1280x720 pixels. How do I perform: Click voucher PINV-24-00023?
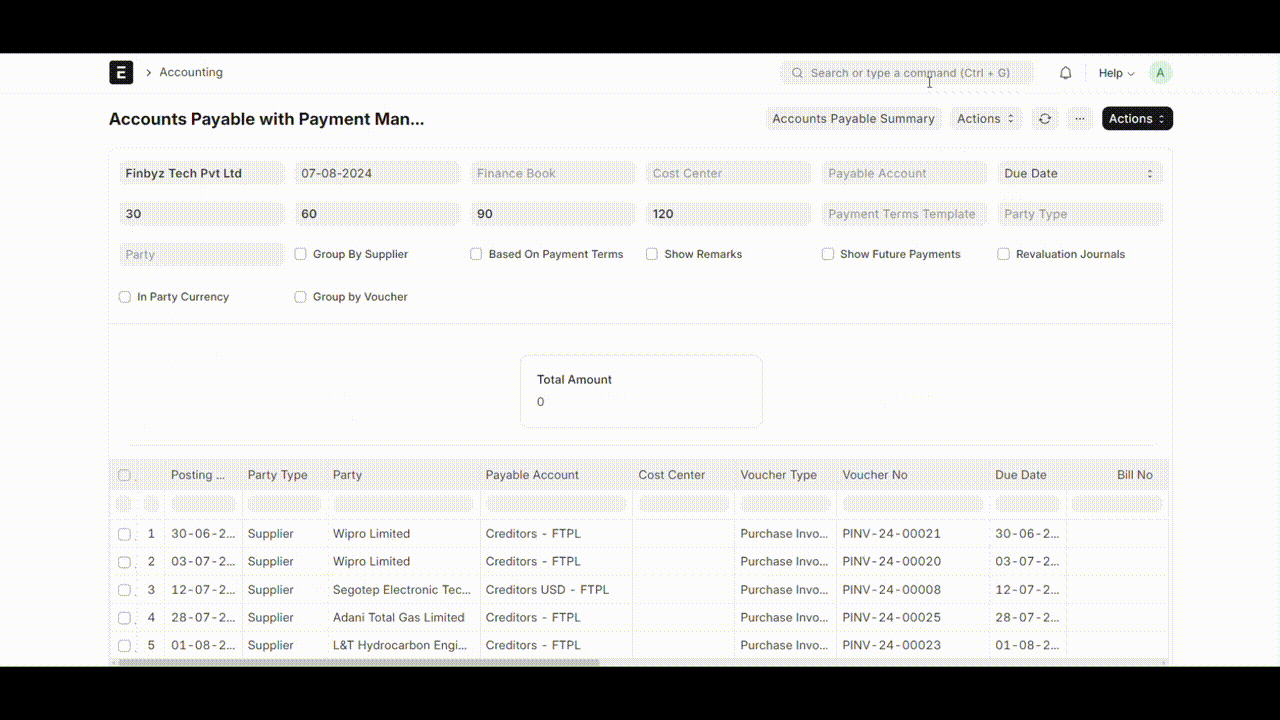(892, 646)
